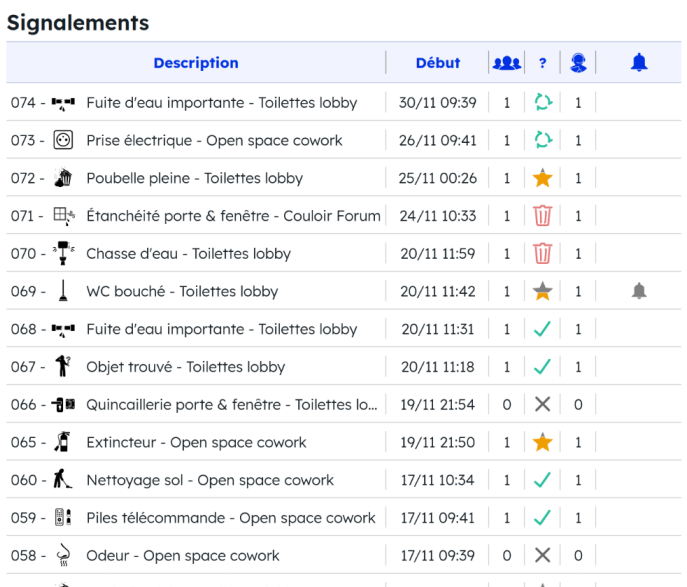687x587 pixels.
Task: Click the grey bell icon on row 069
Action: [639, 292]
